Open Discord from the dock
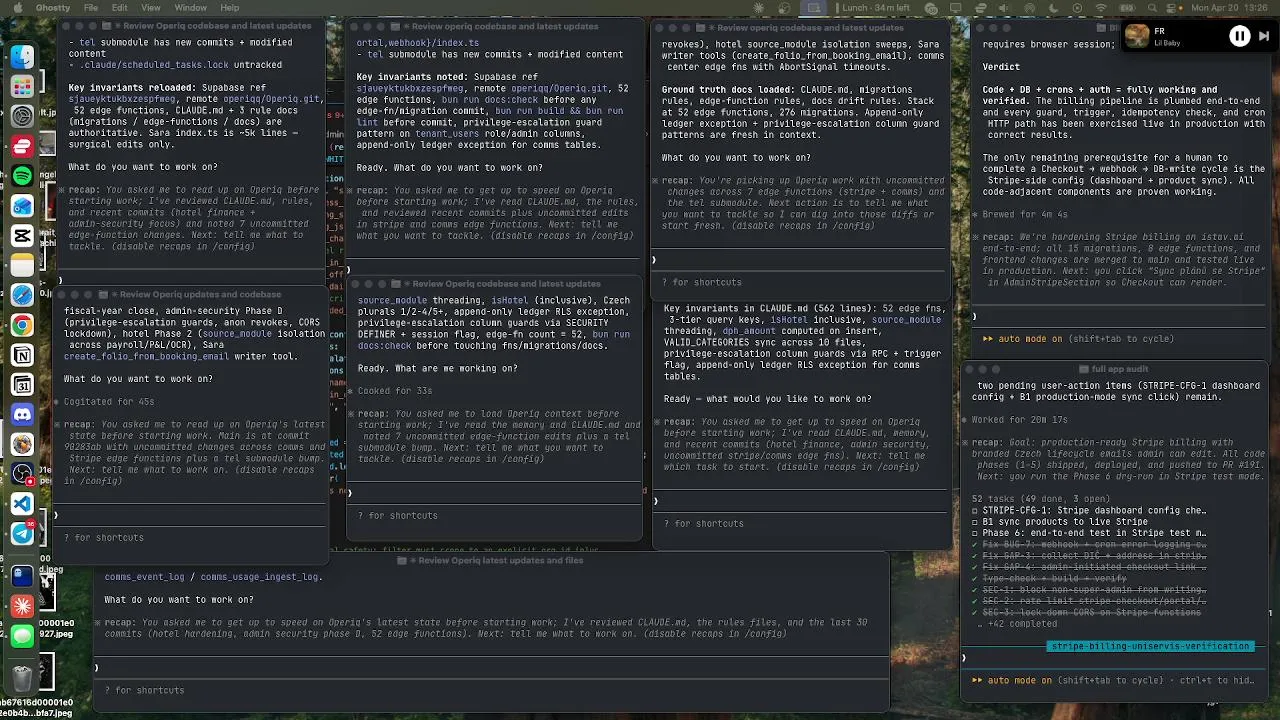Screen dimensions: 1280x720 pyautogui.click(x=22, y=414)
